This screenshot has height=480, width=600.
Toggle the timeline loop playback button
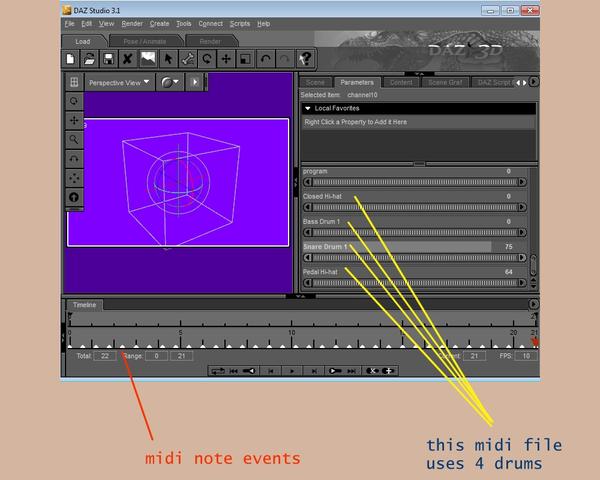(218, 371)
